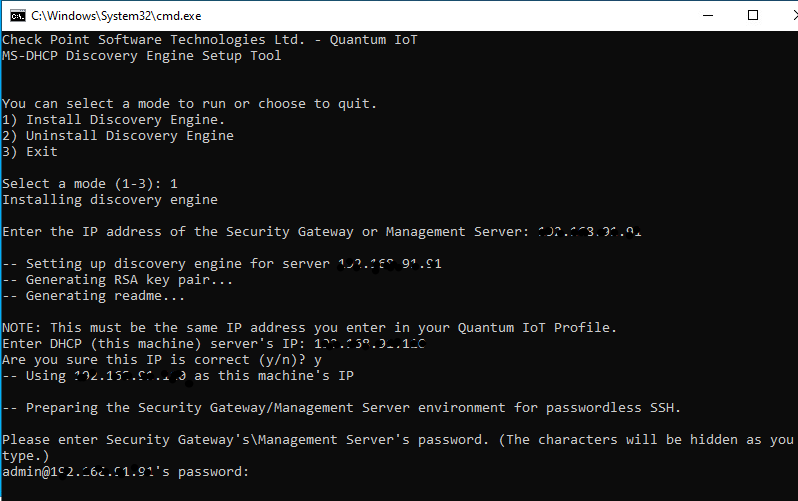The height and width of the screenshot is (501, 798).
Task: Click the 'NOTE: This must be the same IP' line
Action: [x=309, y=327]
